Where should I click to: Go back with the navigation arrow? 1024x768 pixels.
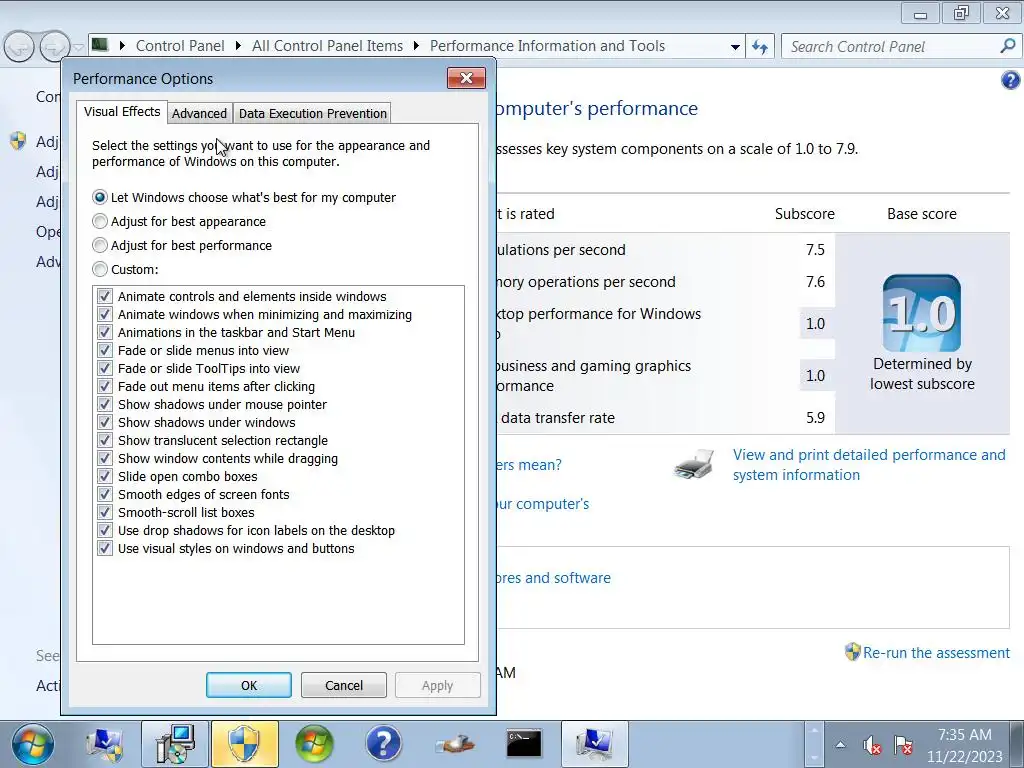pyautogui.click(x=19, y=46)
